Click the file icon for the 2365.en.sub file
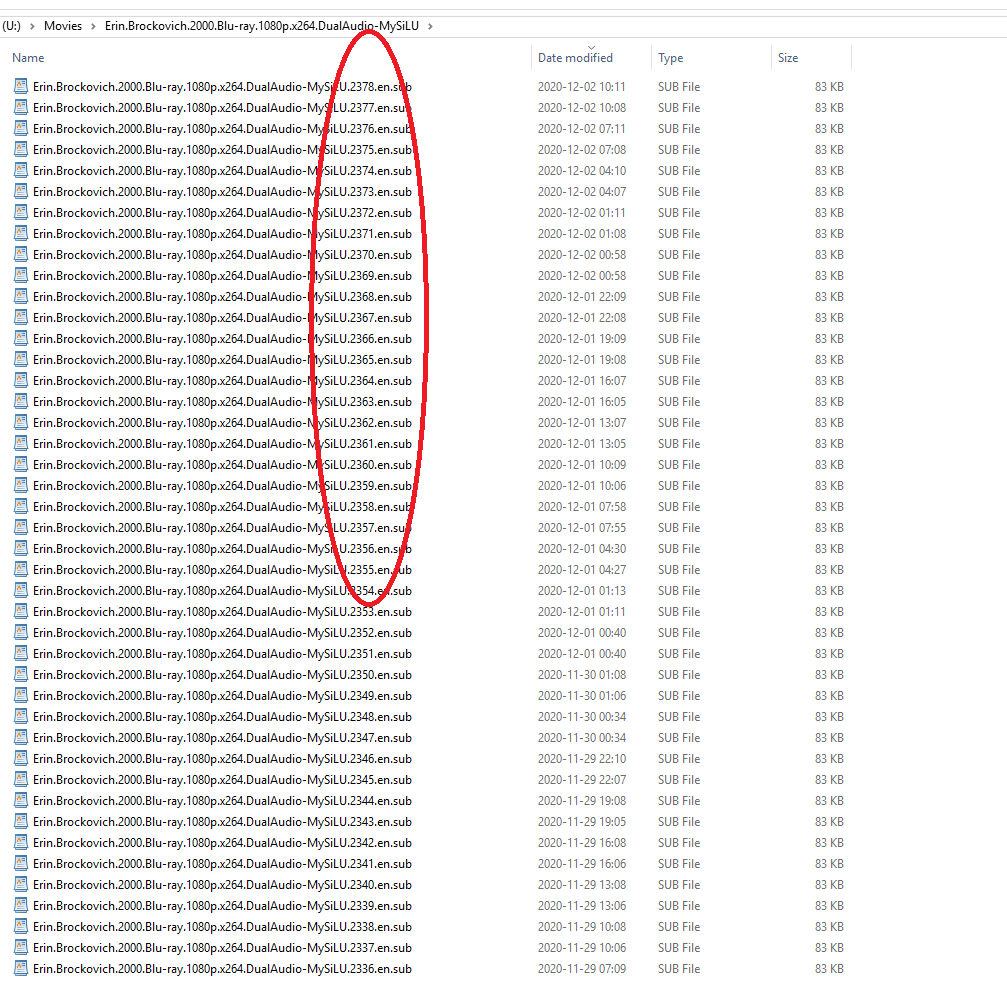 pos(21,359)
